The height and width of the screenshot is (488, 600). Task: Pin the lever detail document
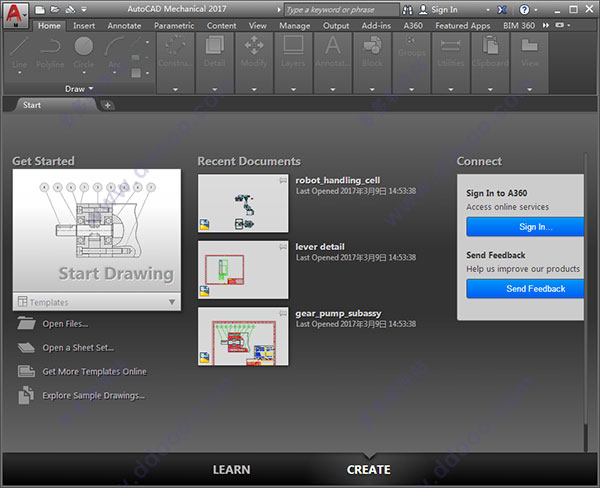click(283, 247)
